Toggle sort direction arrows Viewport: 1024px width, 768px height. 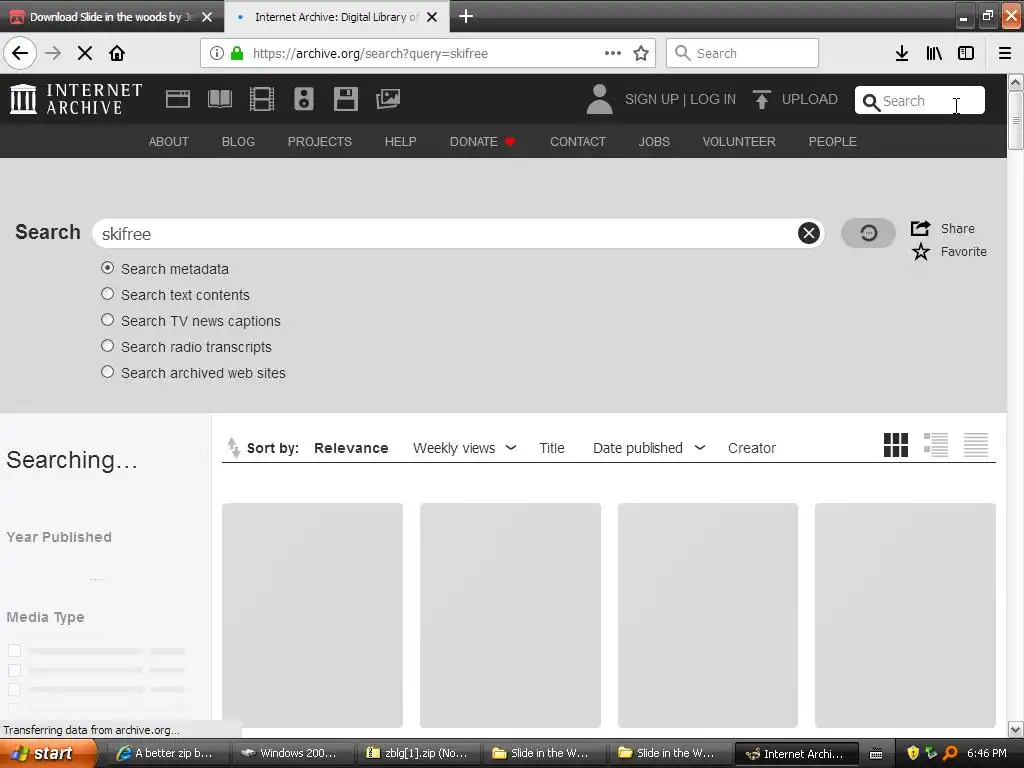pos(233,447)
